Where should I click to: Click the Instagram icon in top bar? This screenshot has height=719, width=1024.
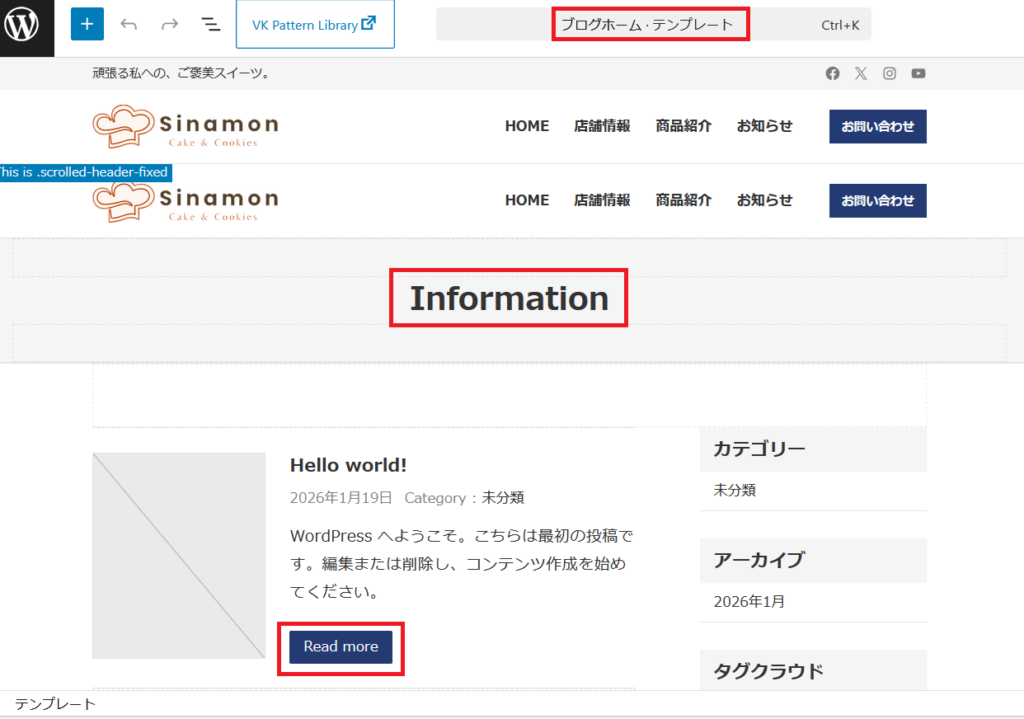[x=889, y=73]
